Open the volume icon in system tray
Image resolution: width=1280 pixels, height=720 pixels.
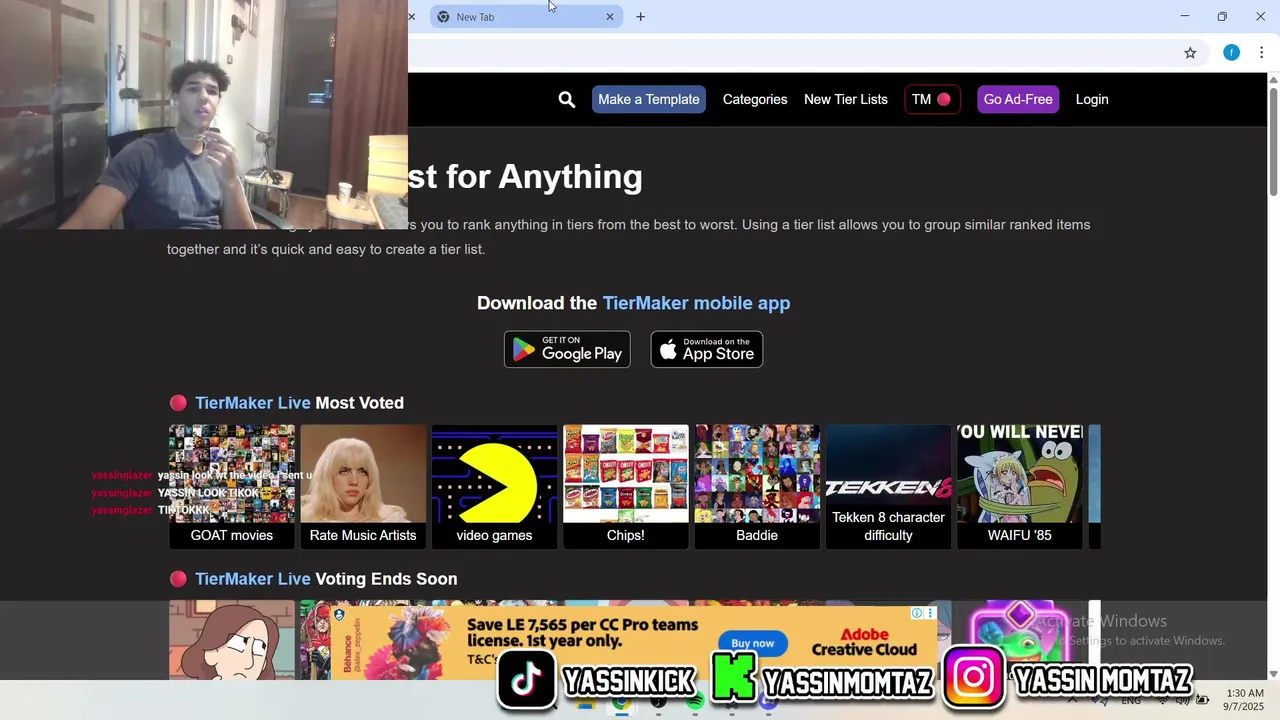(1183, 702)
